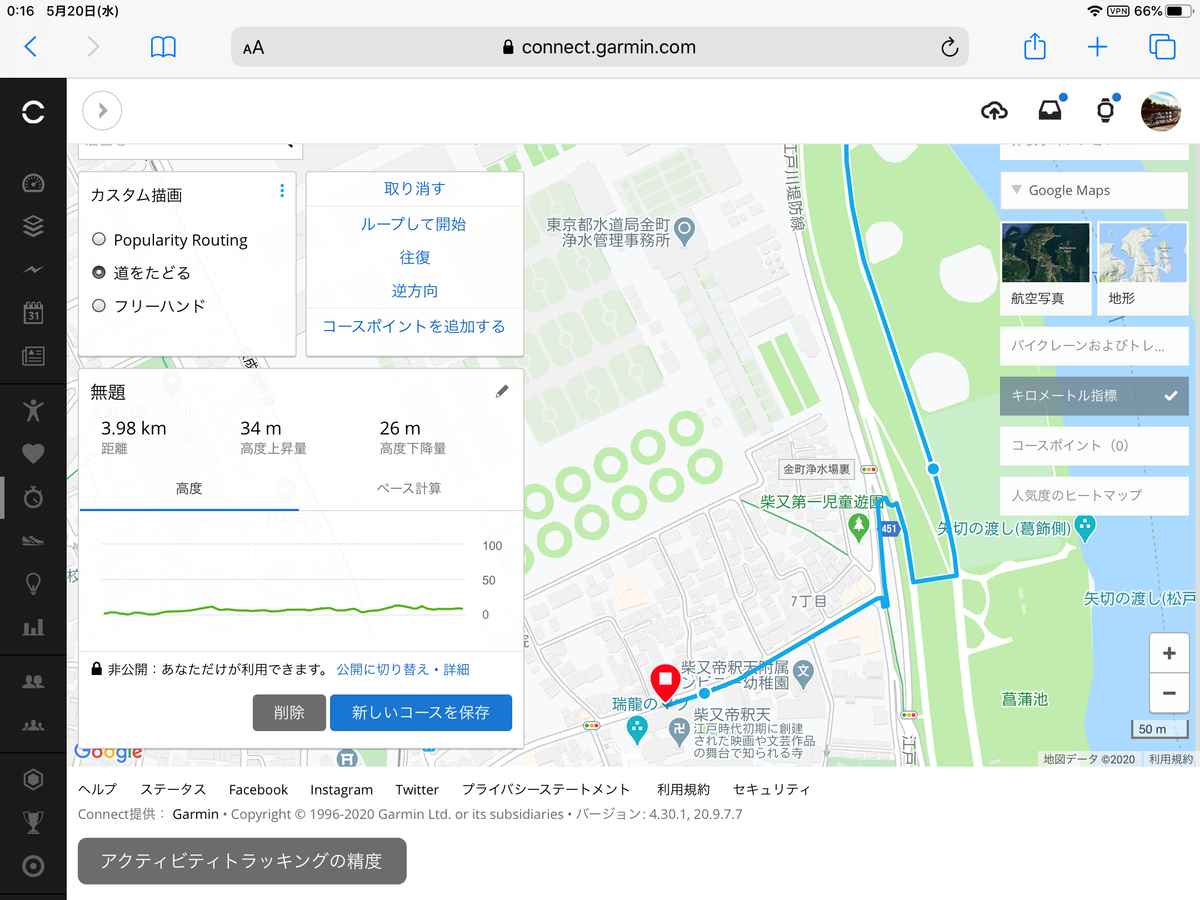
Task: Click 新しいコースを保存 button
Action: pyautogui.click(x=421, y=713)
